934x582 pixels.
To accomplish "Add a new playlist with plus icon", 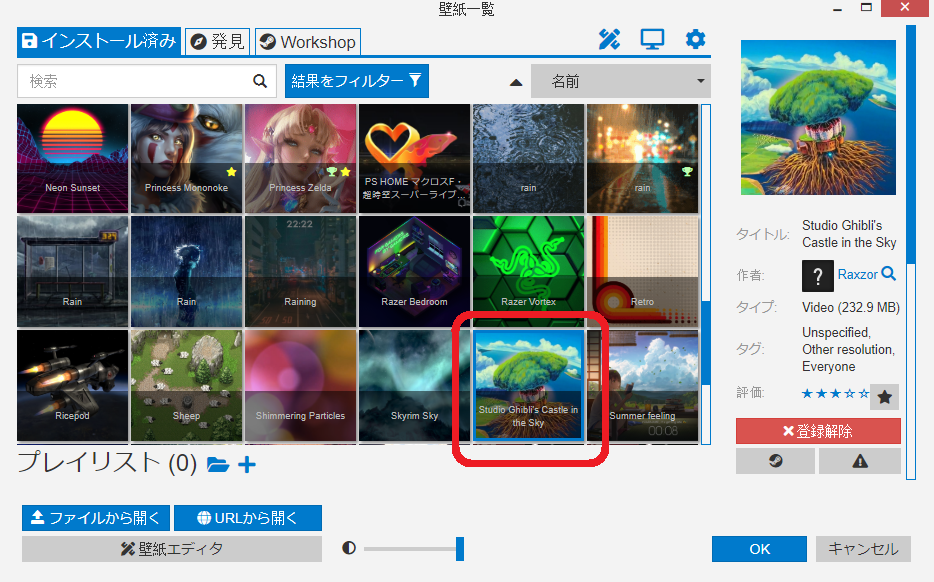I will 247,464.
